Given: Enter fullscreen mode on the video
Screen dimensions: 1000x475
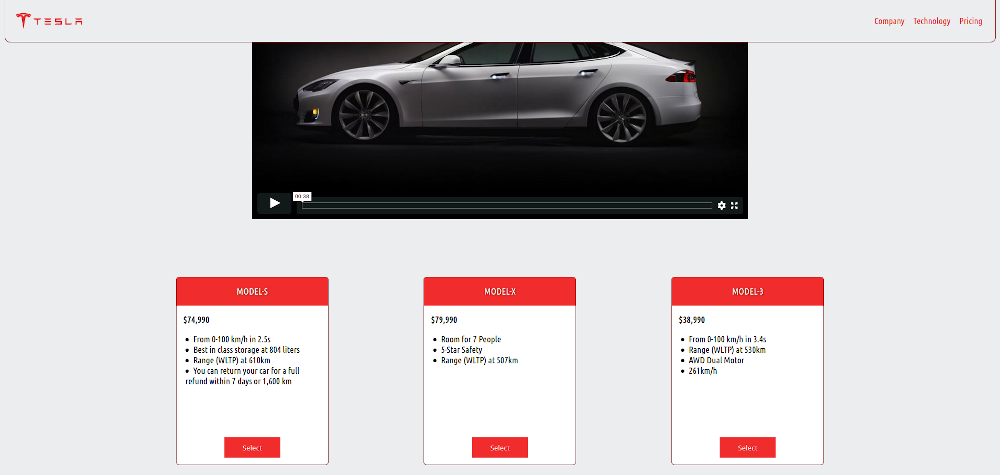Looking at the screenshot, I should [734, 205].
